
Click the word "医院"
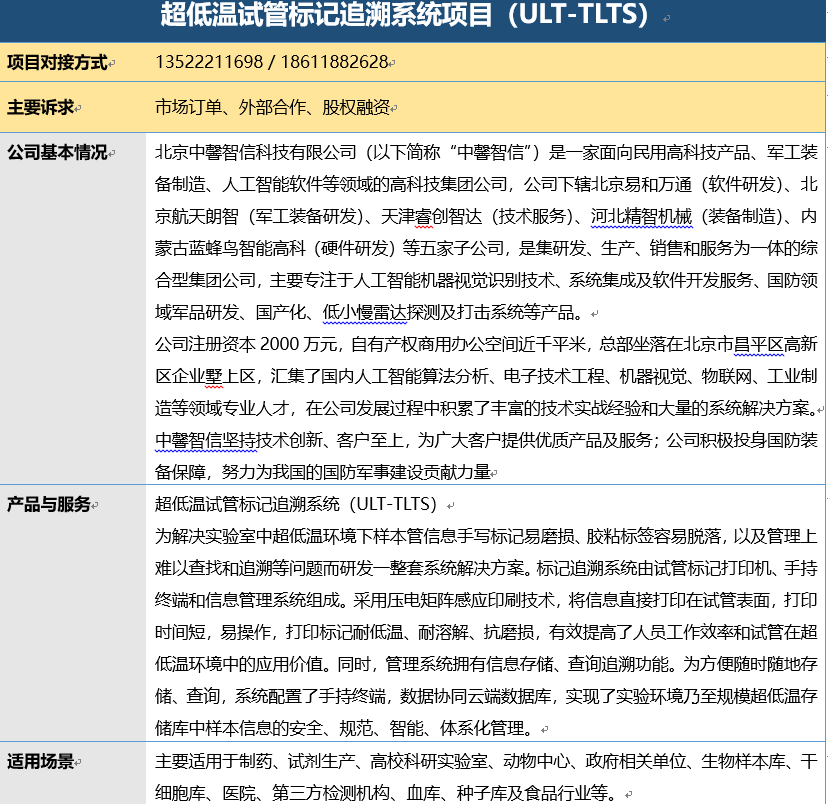239,793
